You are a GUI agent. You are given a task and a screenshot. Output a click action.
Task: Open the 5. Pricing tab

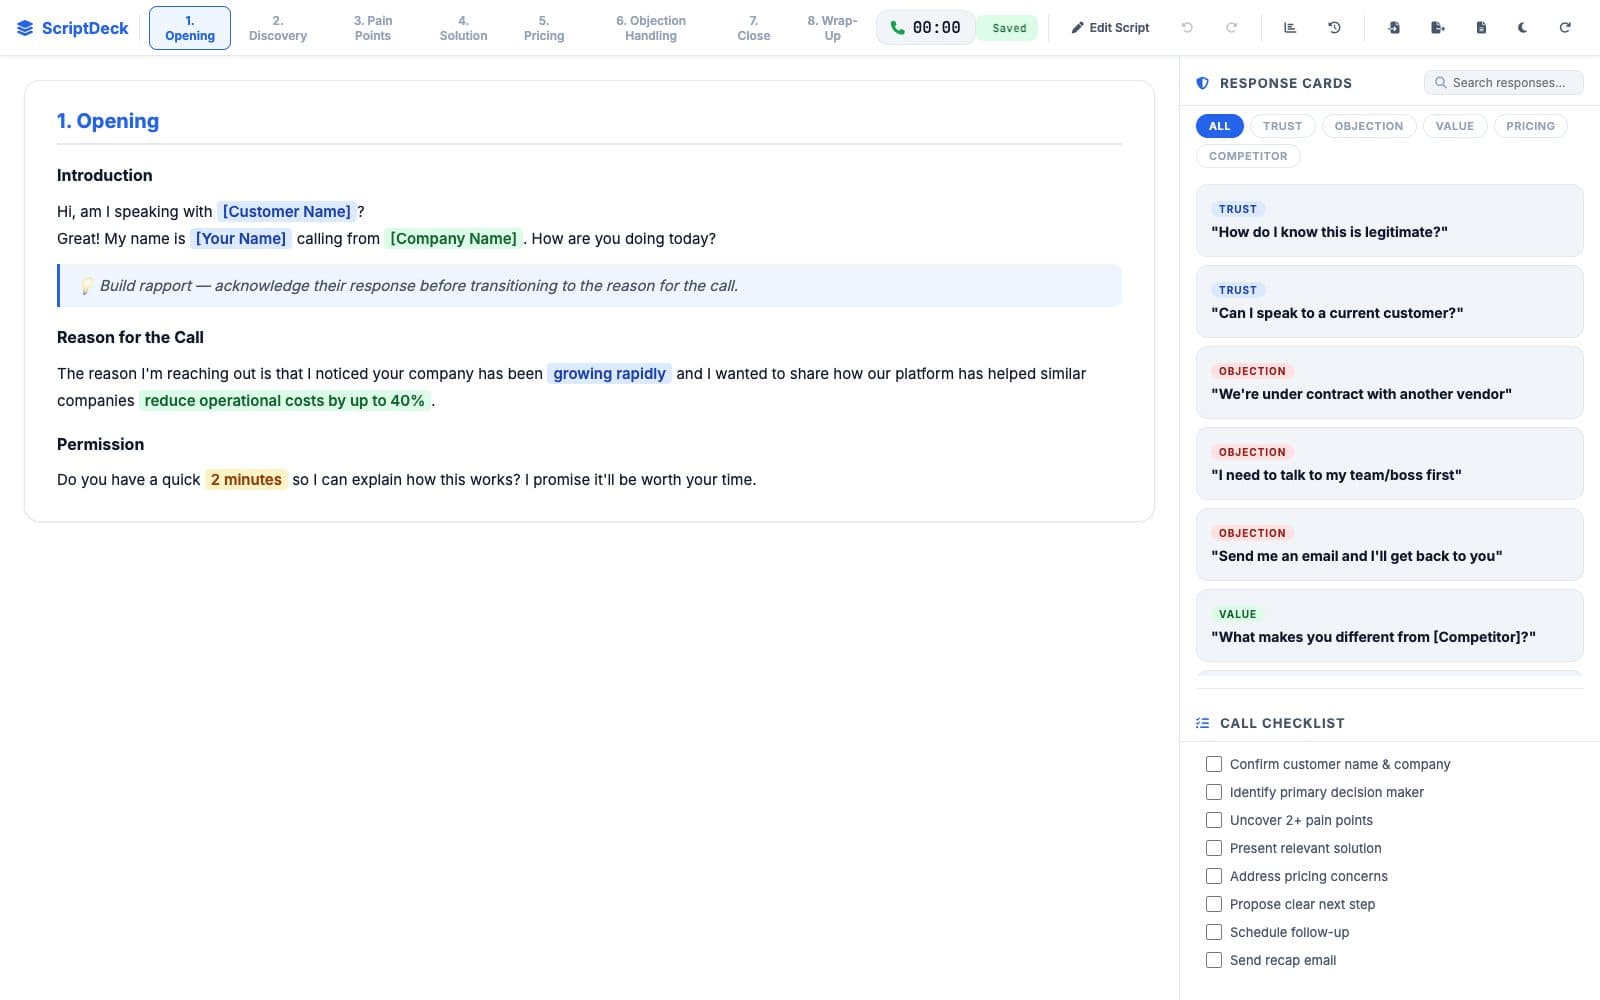tap(544, 28)
